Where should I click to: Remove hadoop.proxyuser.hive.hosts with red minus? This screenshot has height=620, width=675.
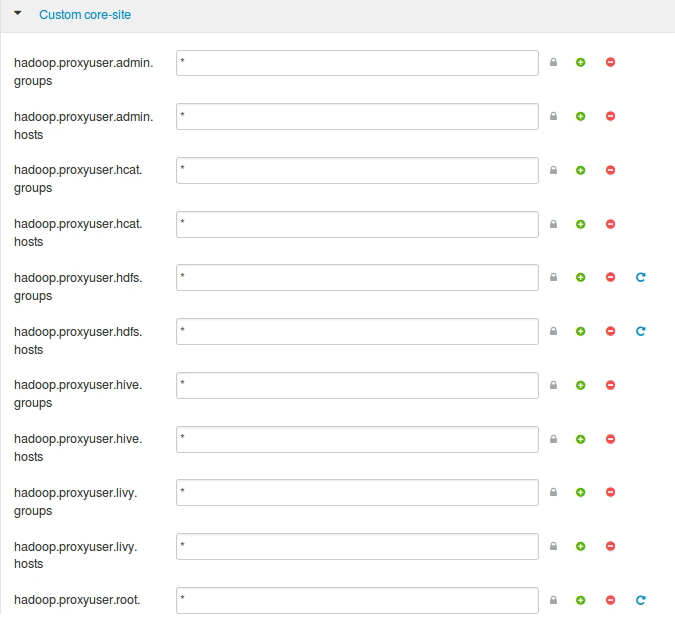pos(610,439)
